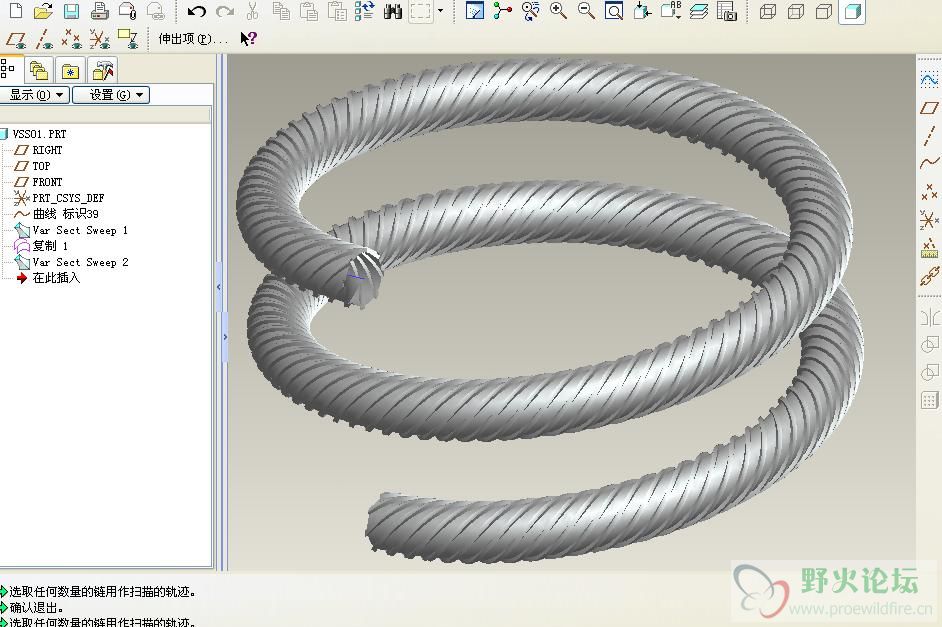The width and height of the screenshot is (942, 627).
Task: Refit the model to the screen
Action: tap(614, 11)
